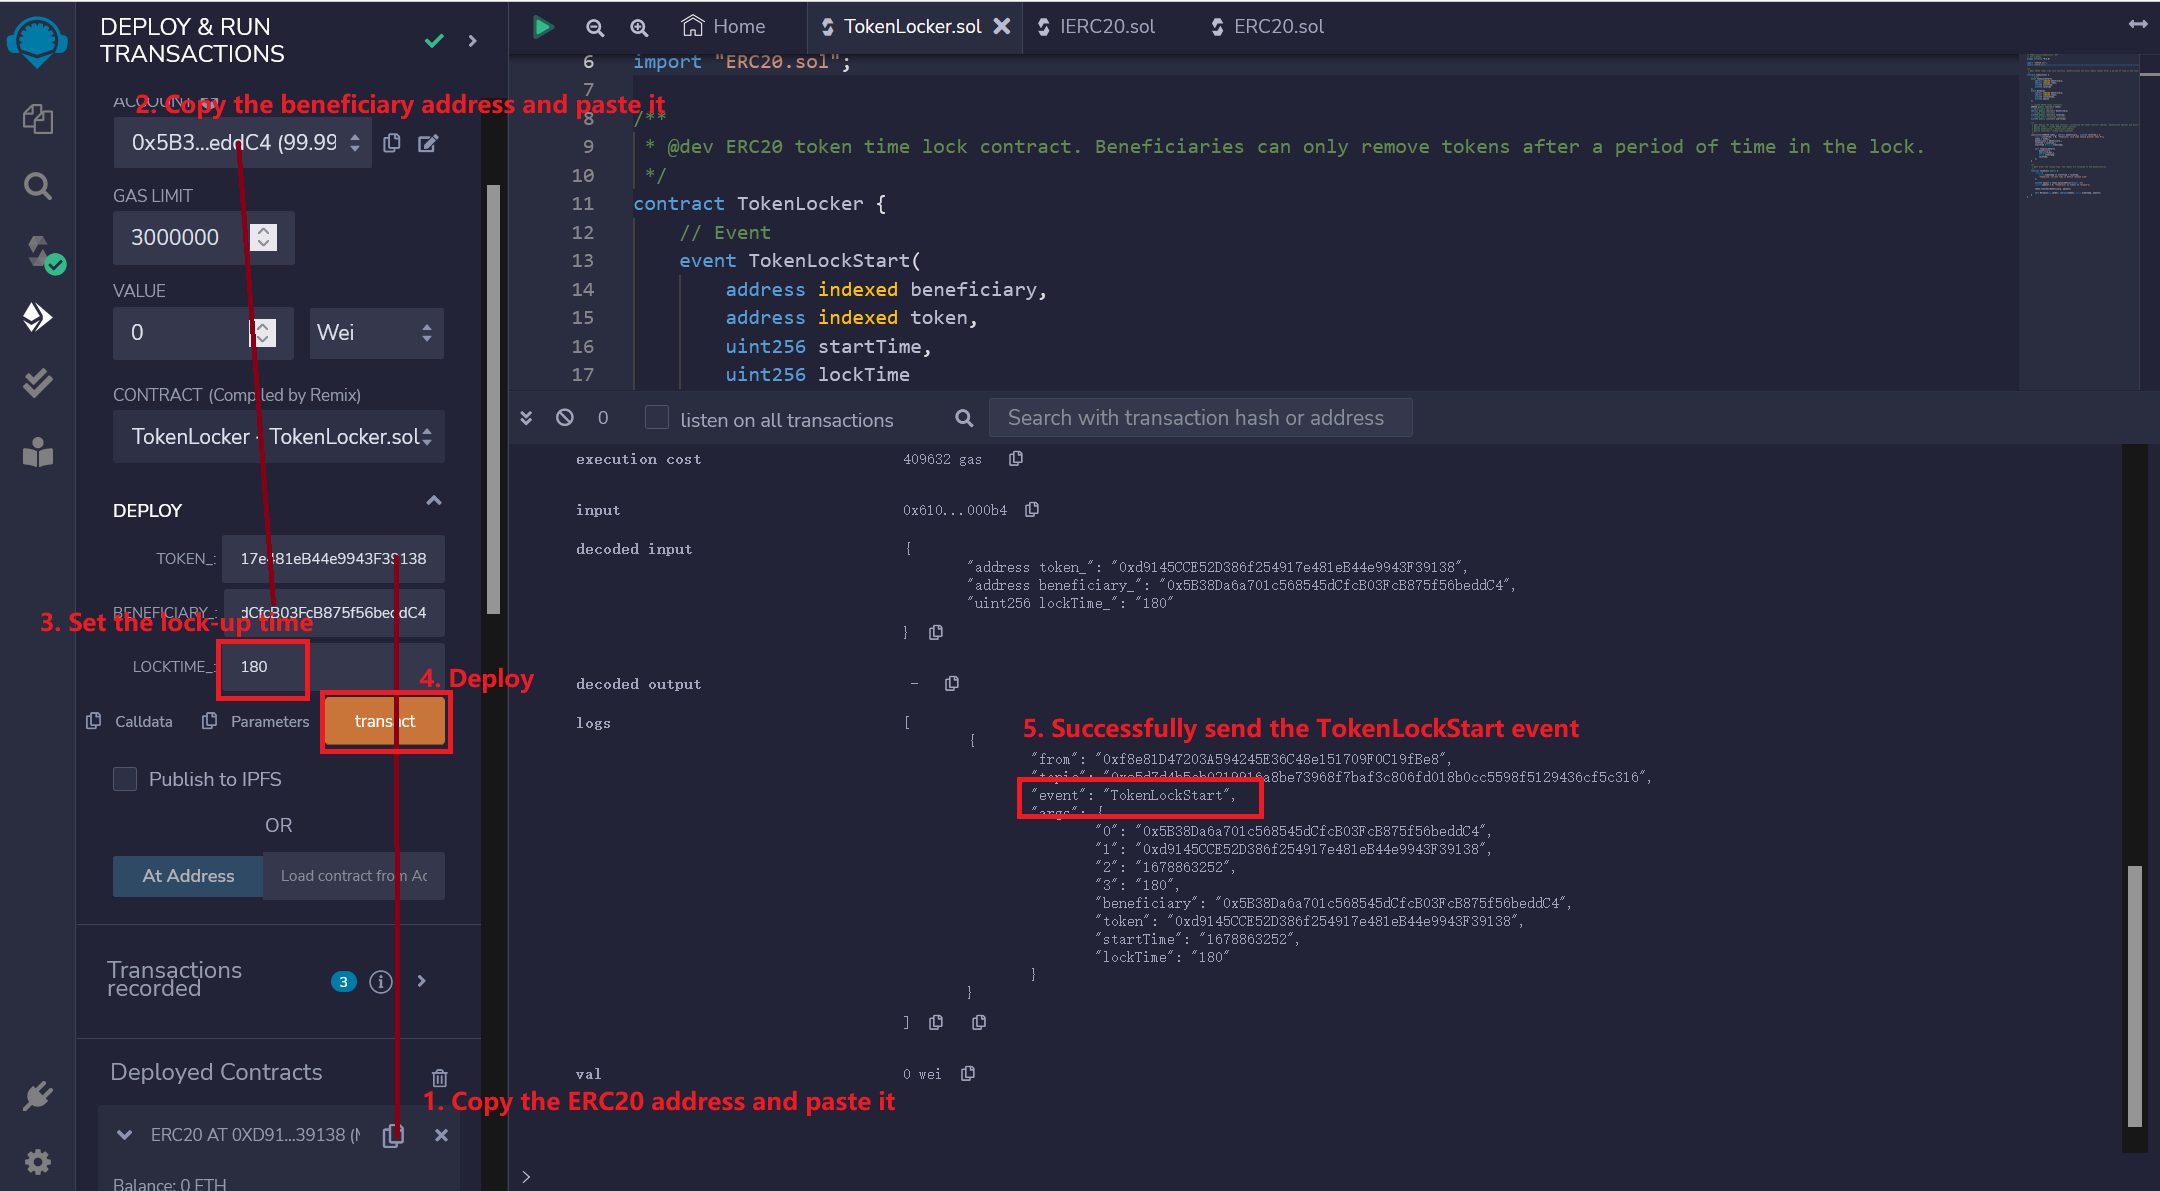
Task: Open the Search in files sidebar icon
Action: click(38, 186)
